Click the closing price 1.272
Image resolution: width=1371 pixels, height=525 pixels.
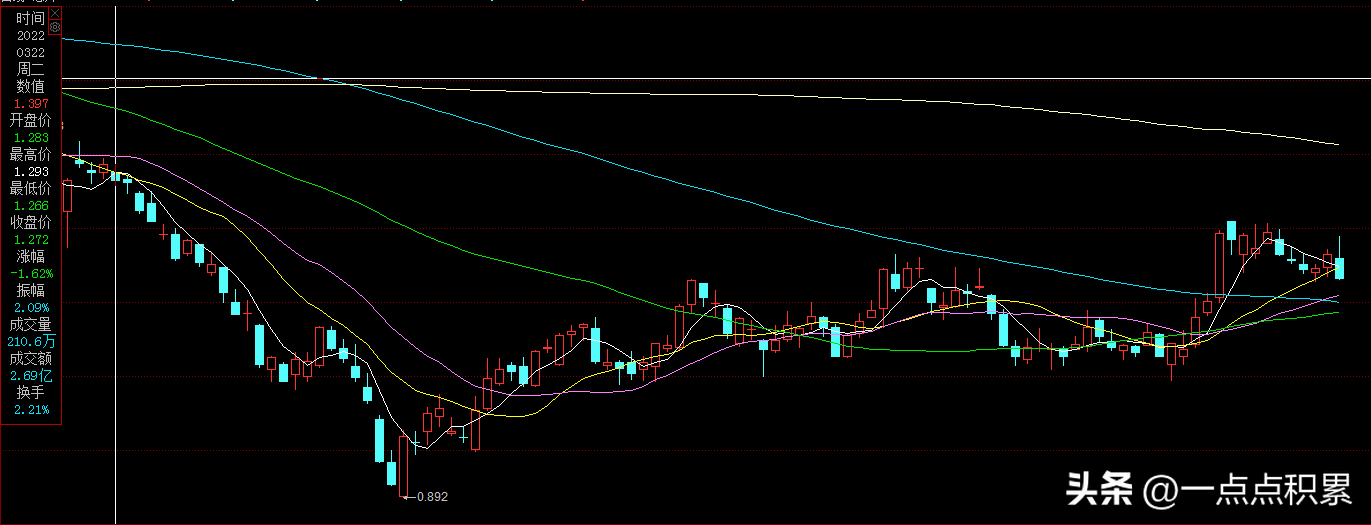tap(30, 239)
